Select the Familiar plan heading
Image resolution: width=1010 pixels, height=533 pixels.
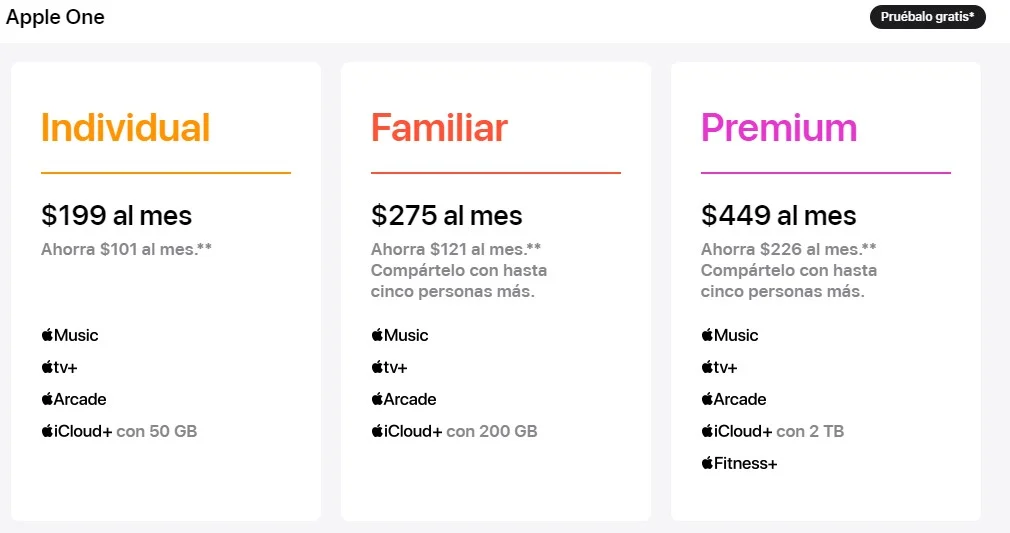click(439, 128)
